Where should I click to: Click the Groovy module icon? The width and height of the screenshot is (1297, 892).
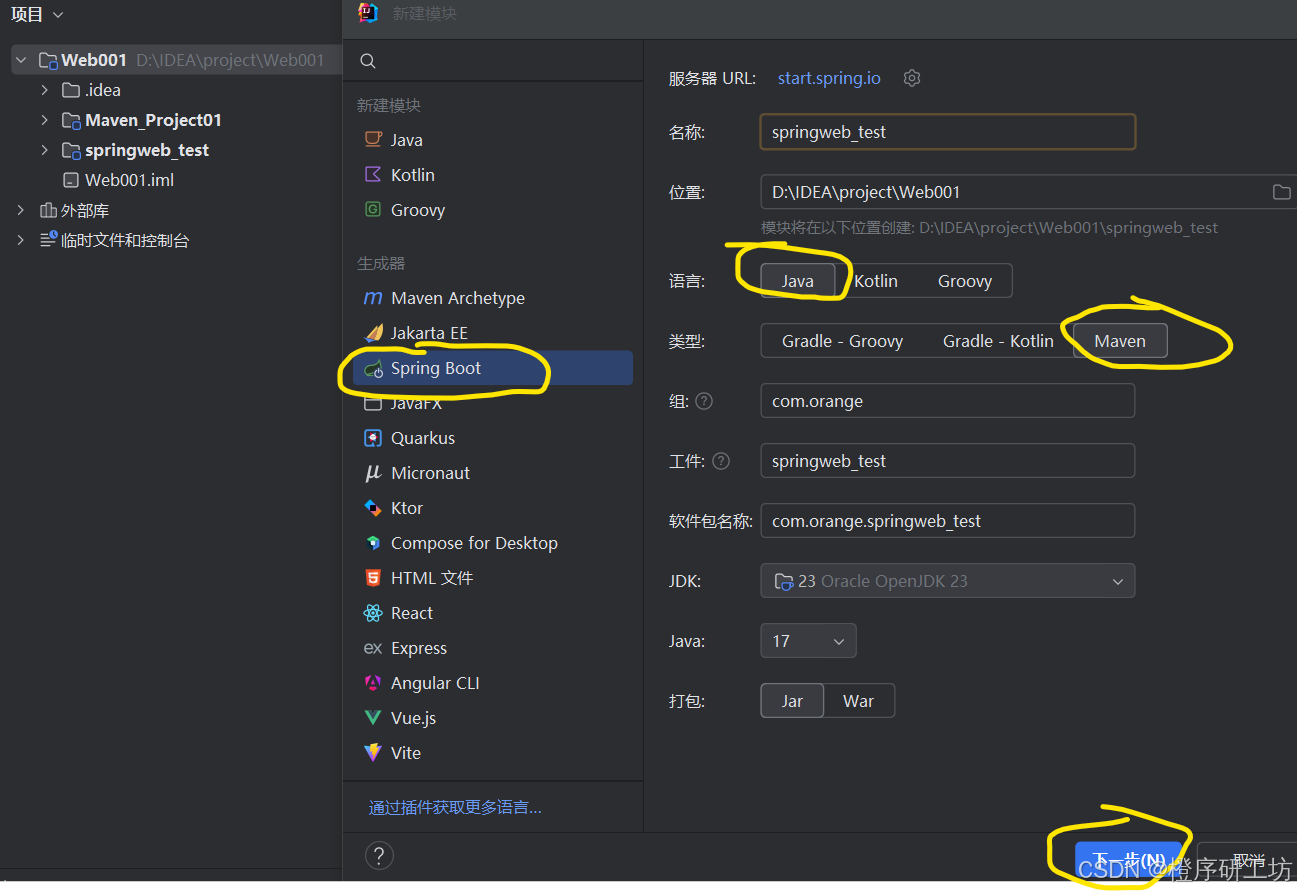(373, 210)
